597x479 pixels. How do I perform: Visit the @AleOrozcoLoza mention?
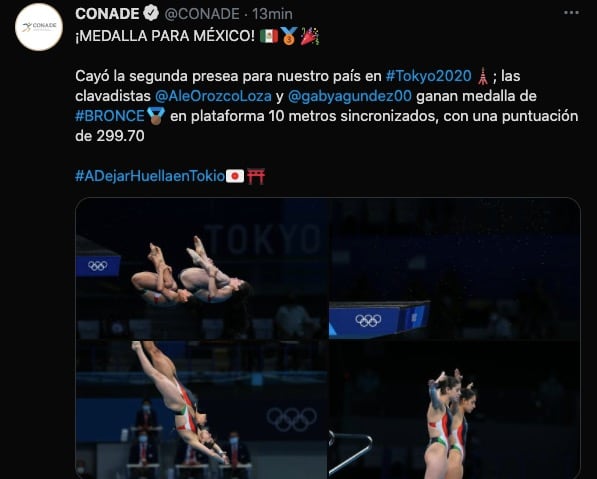pyautogui.click(x=213, y=96)
